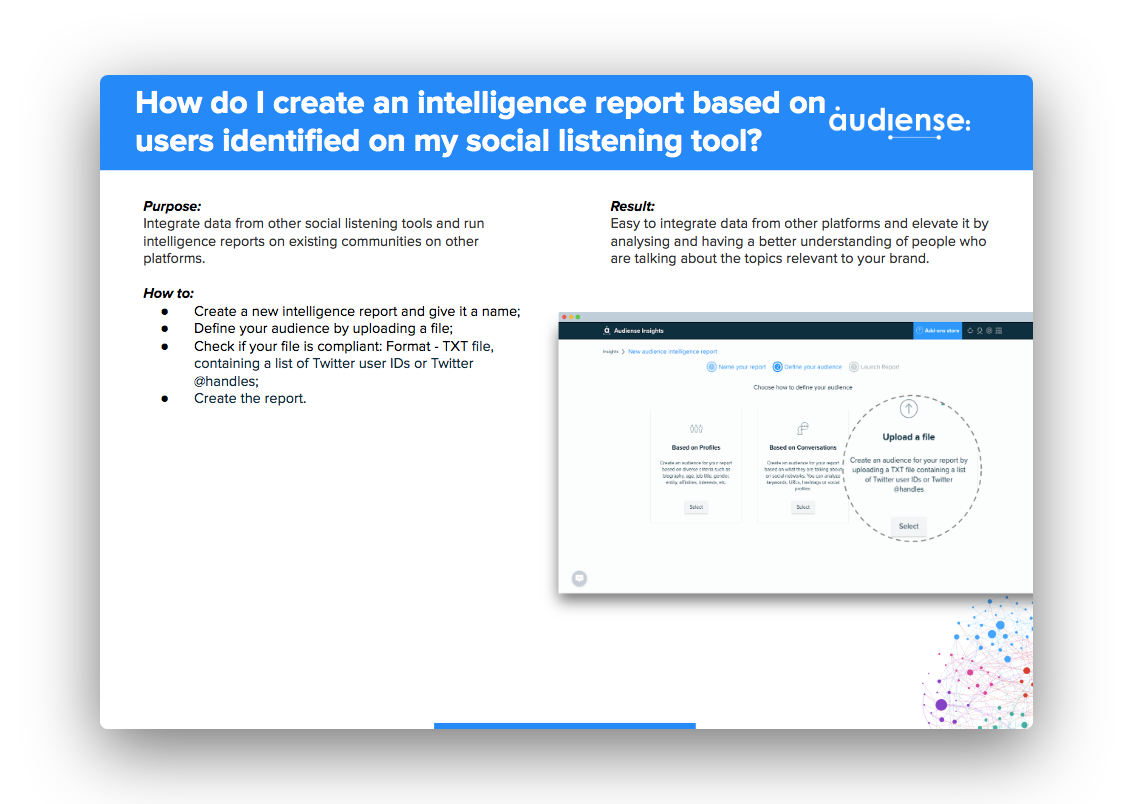Click the Based on Conversations heading
The height and width of the screenshot is (804, 1133).
tap(803, 448)
